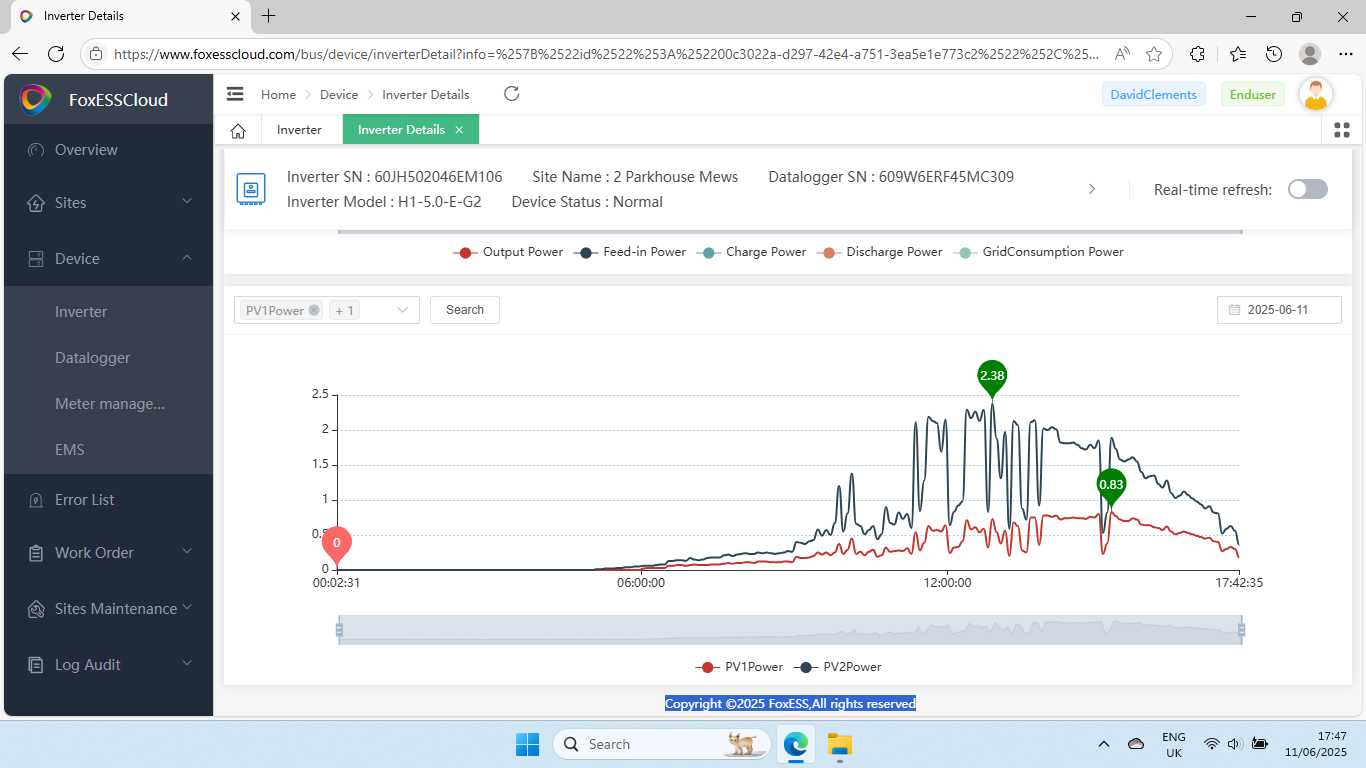The height and width of the screenshot is (768, 1366).
Task: Open File Explorer from the taskbar
Action: 839,744
